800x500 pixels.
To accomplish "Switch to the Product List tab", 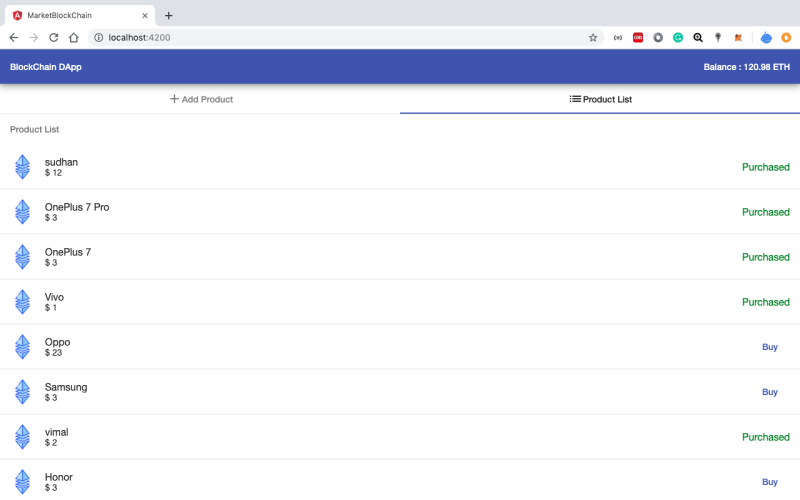I will click(601, 99).
